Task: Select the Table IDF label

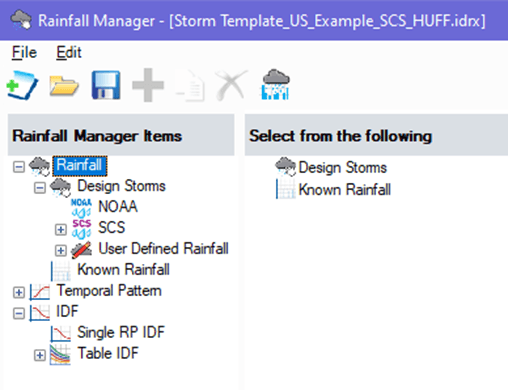Action: coord(108,353)
